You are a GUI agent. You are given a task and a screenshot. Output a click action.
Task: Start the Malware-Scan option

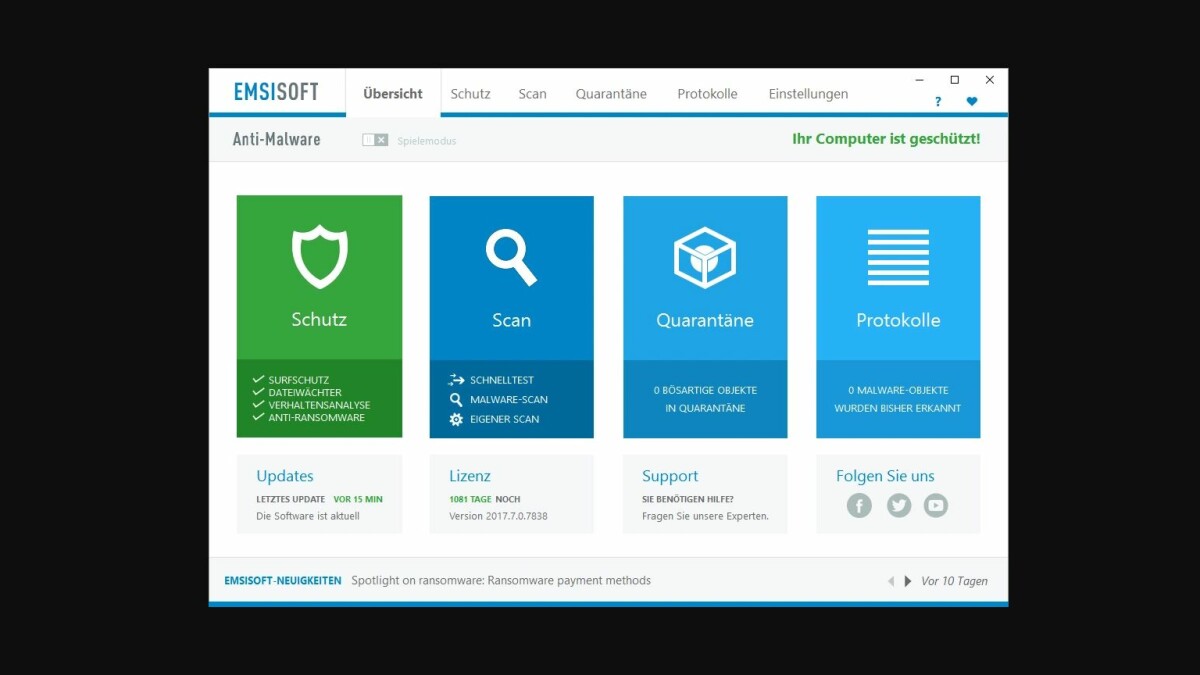point(509,399)
